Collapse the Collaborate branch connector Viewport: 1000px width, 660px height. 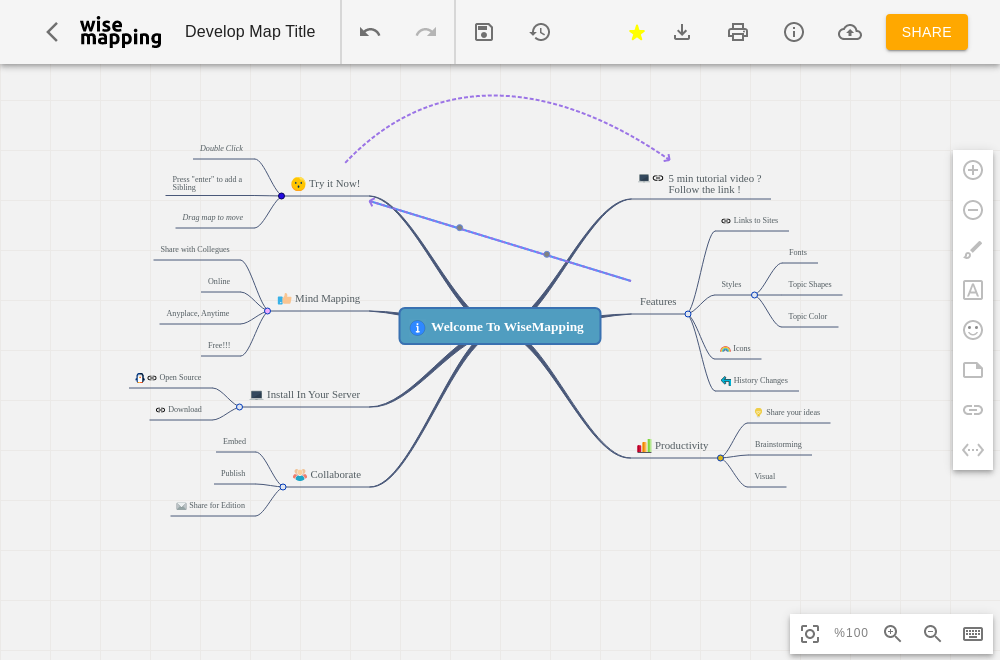[x=283, y=487]
